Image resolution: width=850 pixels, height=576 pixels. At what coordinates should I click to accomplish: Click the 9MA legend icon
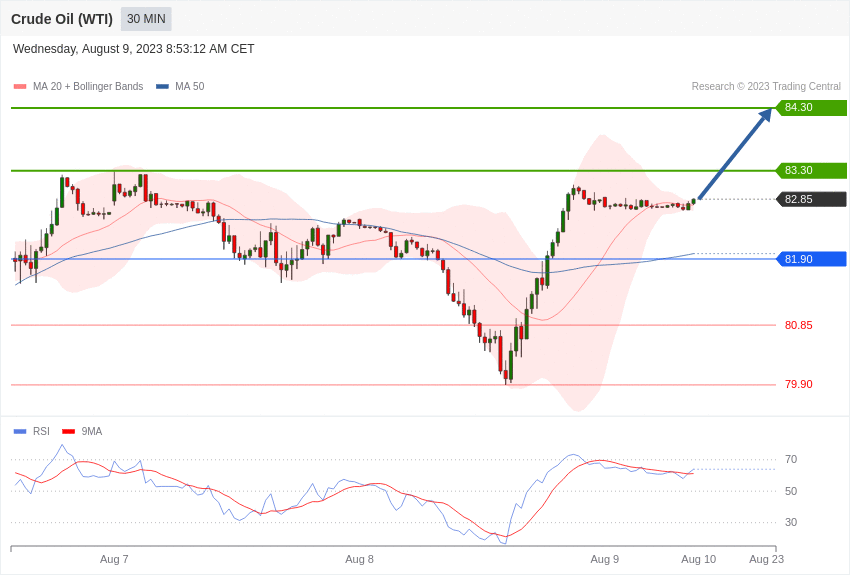66,431
